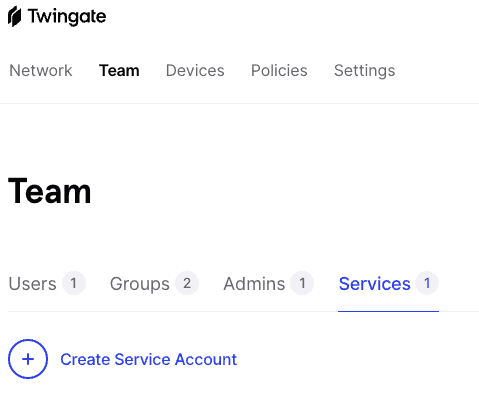
Task: Click the blue underline beneath Services
Action: [388, 311]
